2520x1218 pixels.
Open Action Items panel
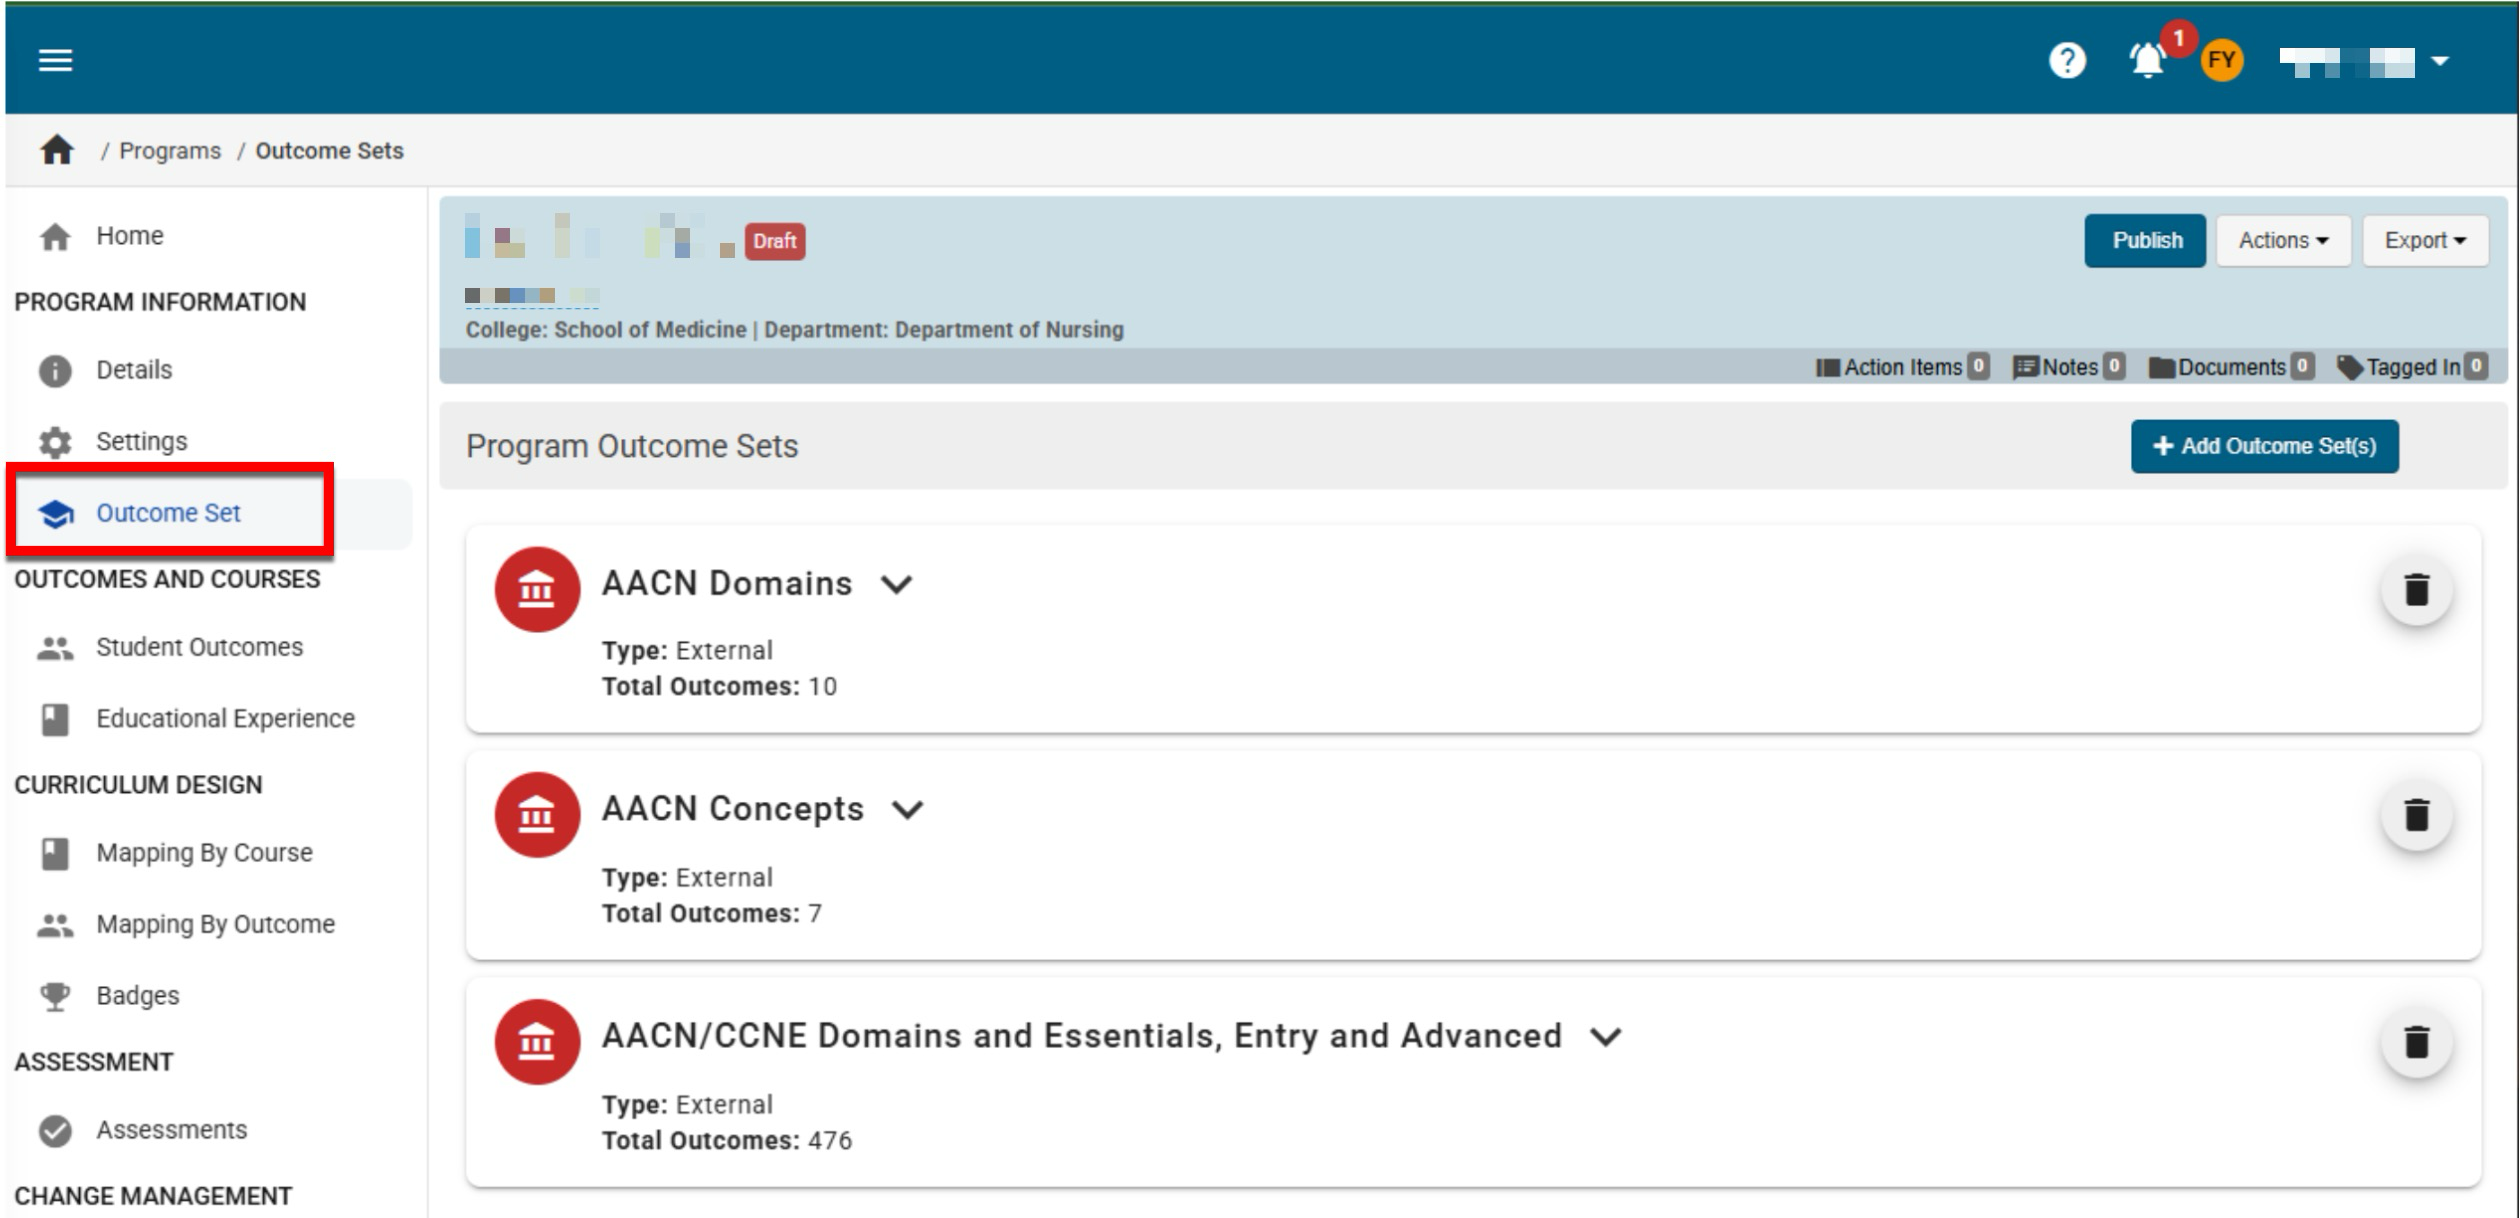[1901, 367]
